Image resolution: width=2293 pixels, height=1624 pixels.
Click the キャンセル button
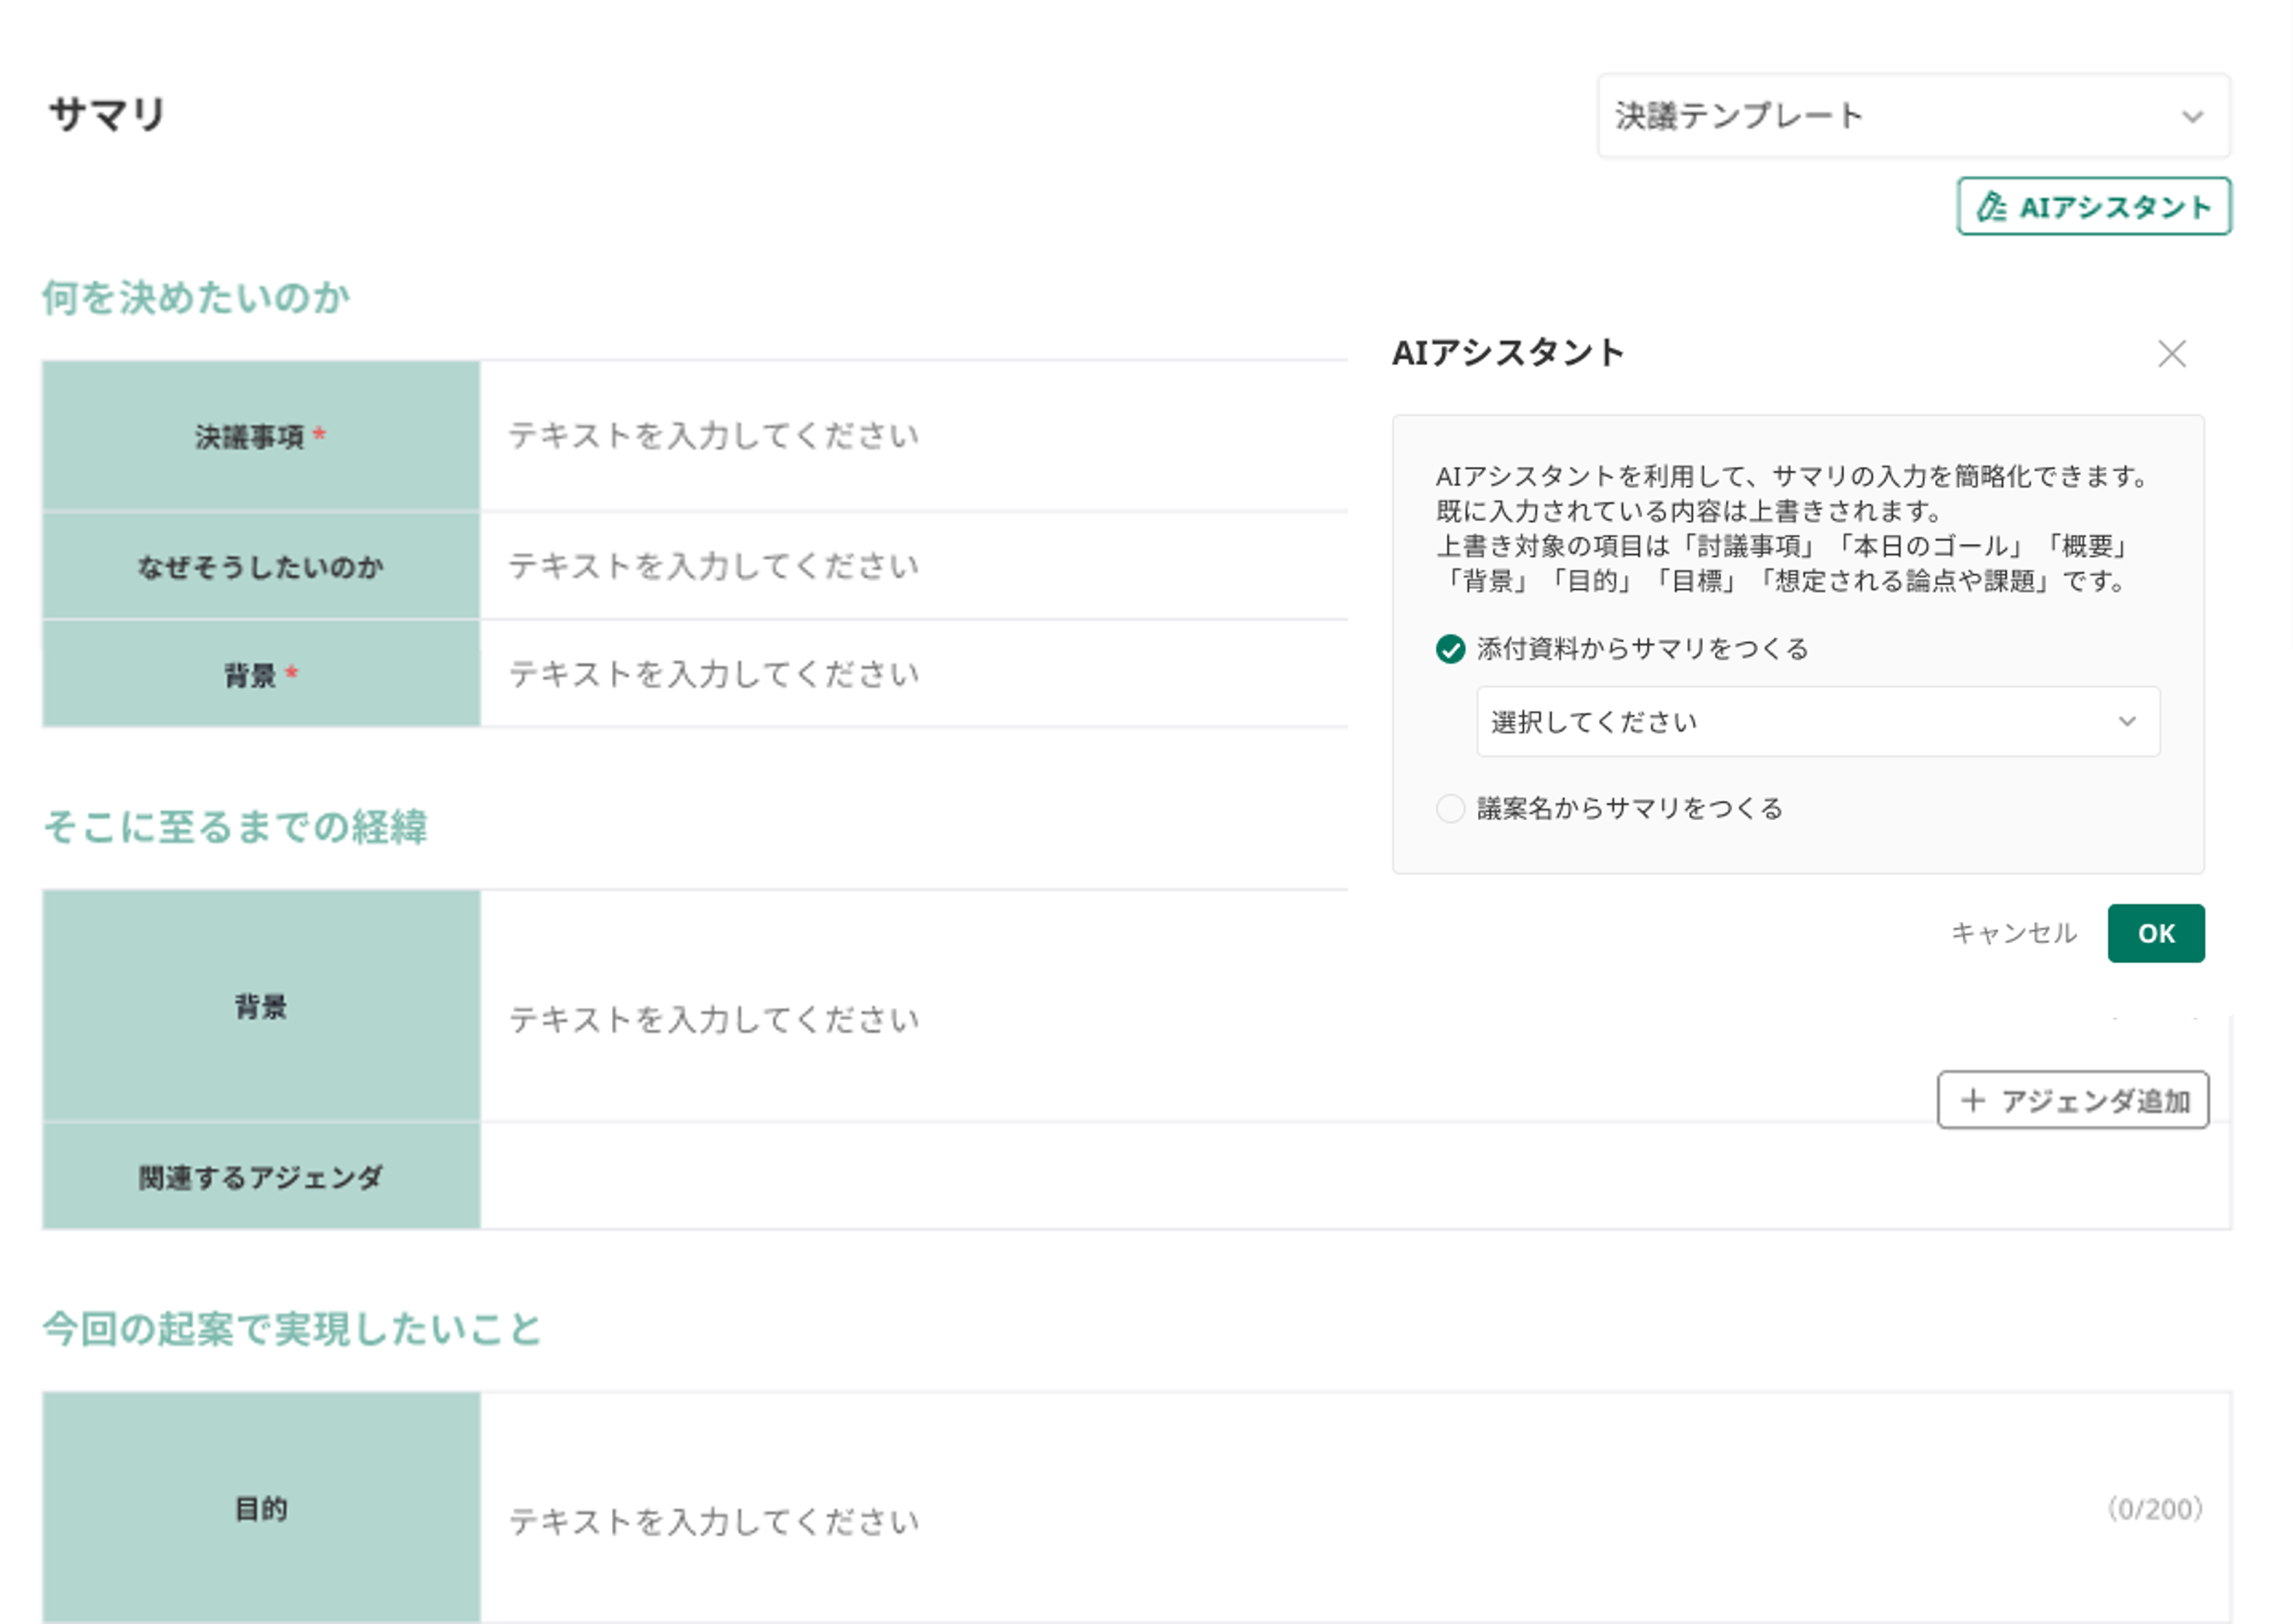coord(2013,933)
